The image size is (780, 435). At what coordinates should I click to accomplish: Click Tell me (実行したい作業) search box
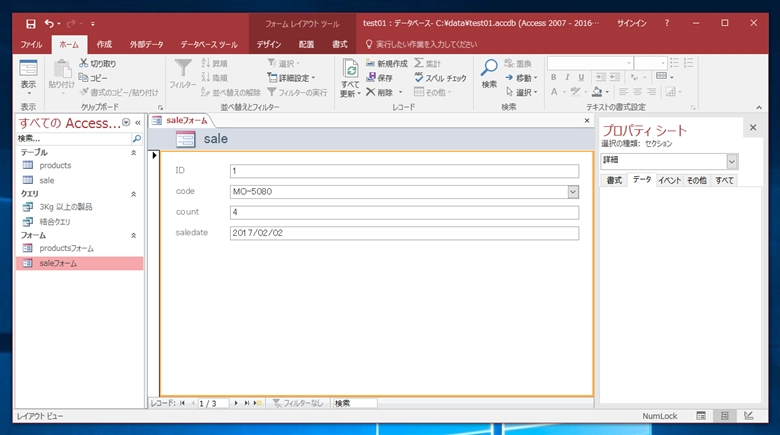426,44
